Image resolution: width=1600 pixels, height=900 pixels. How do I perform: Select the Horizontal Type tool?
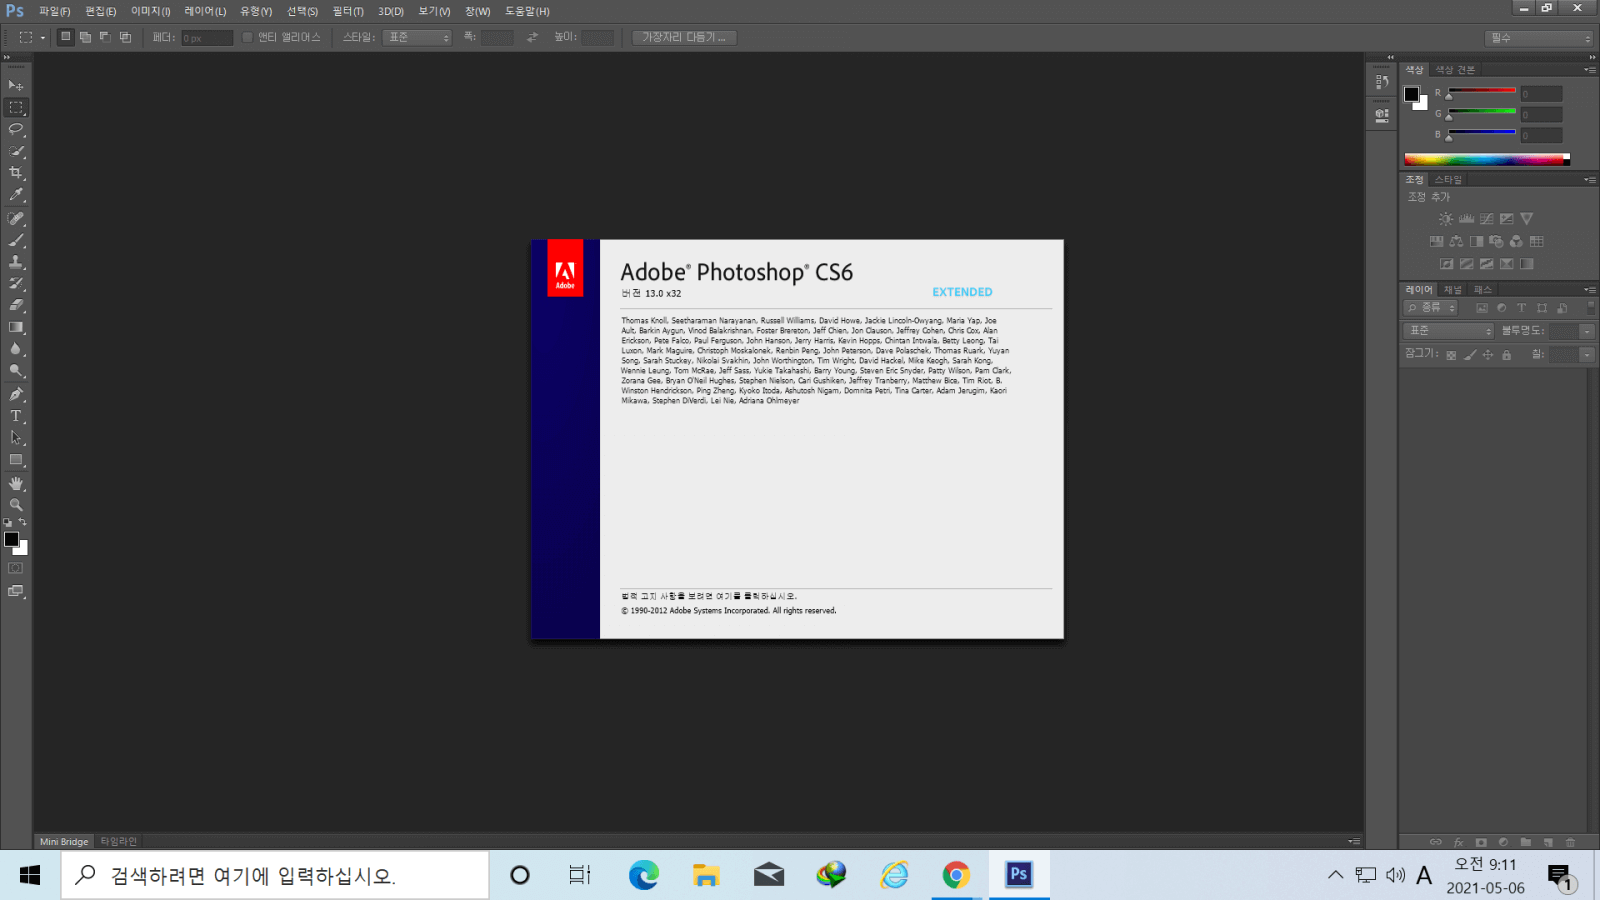point(16,416)
